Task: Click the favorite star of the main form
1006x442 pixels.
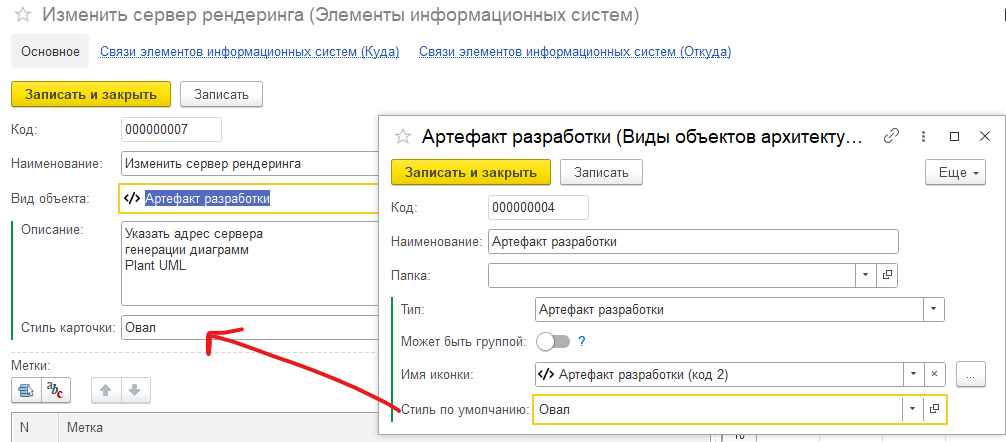Action: pos(22,16)
